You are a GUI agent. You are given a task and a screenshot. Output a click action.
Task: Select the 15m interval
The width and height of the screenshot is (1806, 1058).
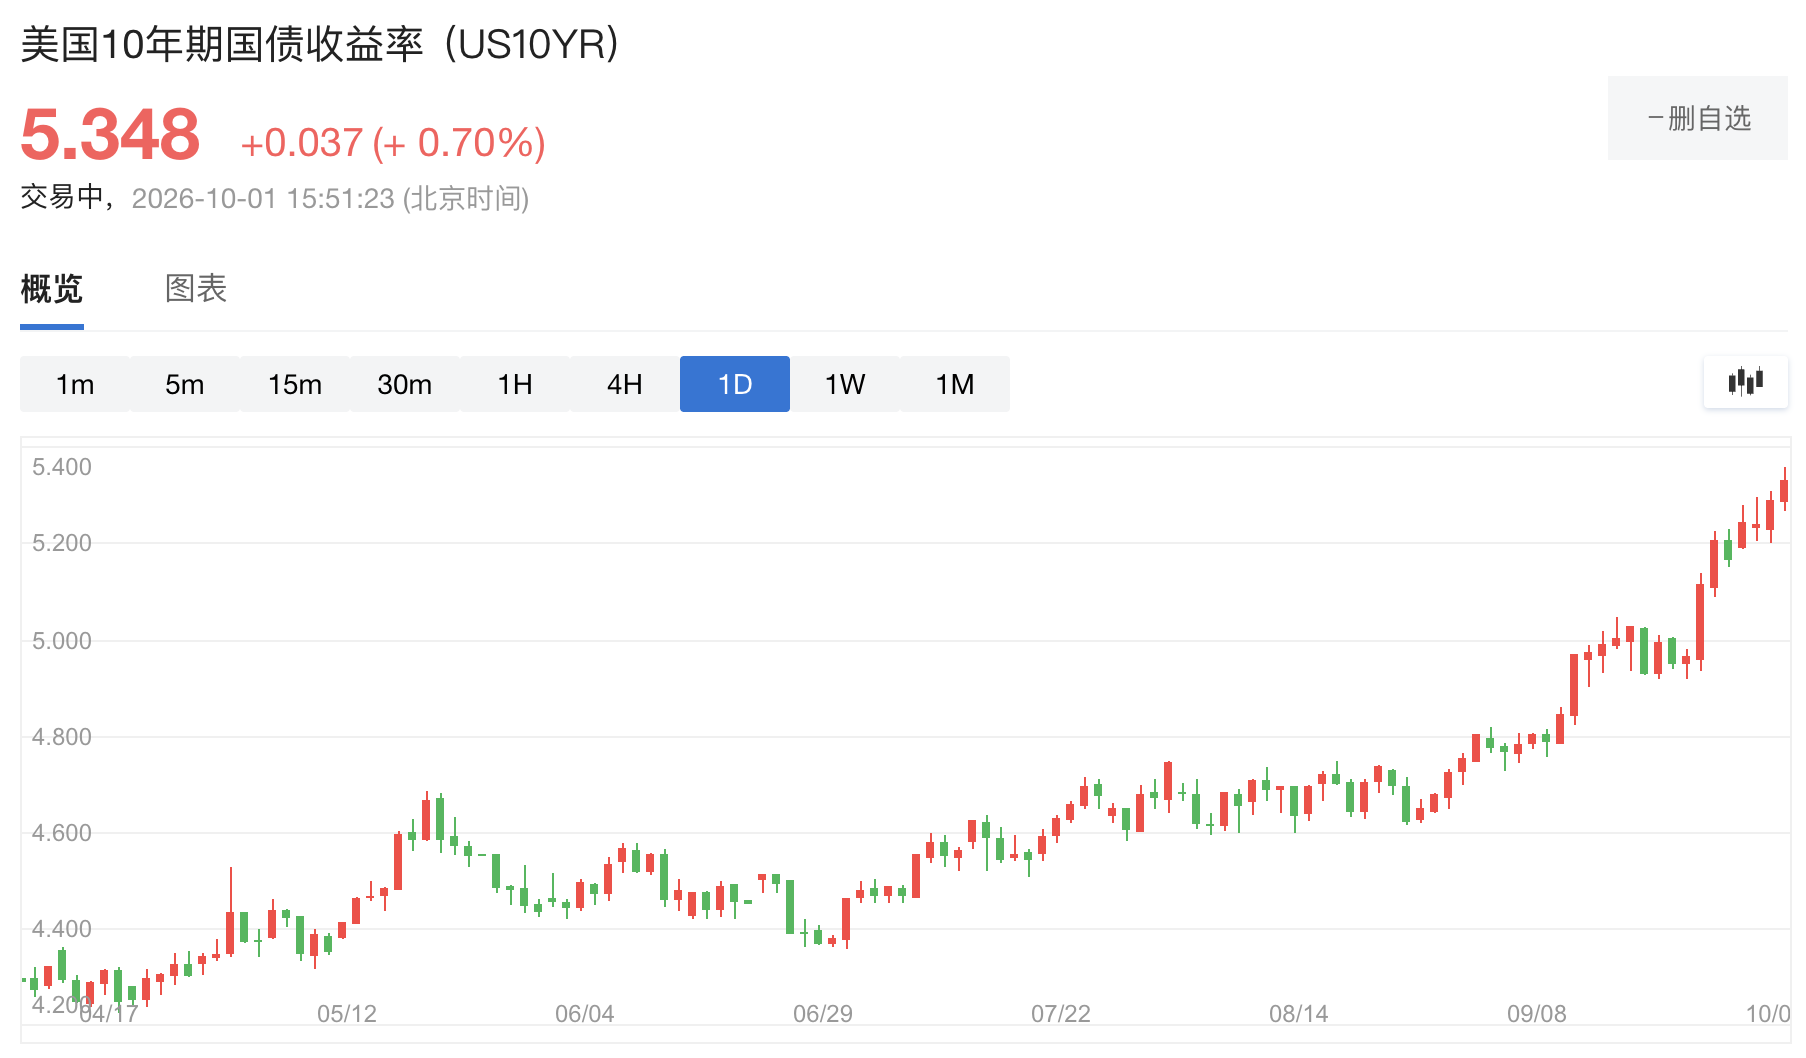tap(295, 384)
